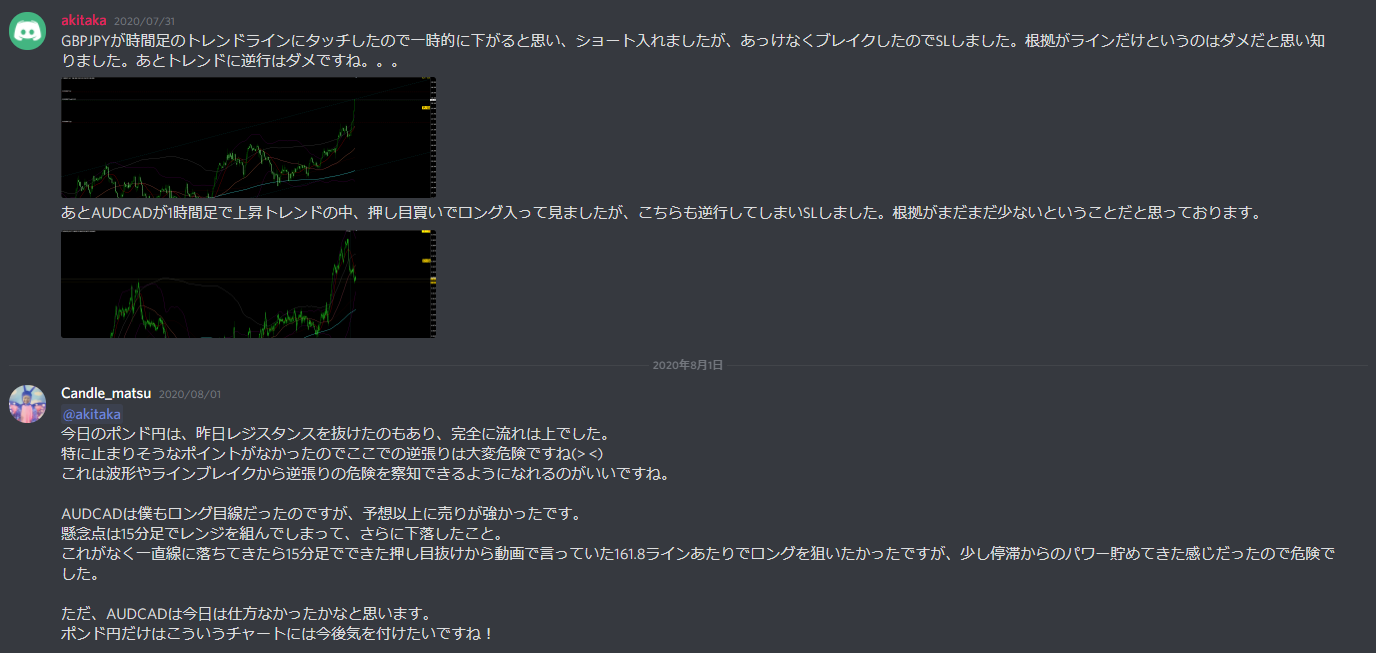Open Candle_matsu's profile avatar picture
This screenshot has height=653, width=1376.
(27, 404)
